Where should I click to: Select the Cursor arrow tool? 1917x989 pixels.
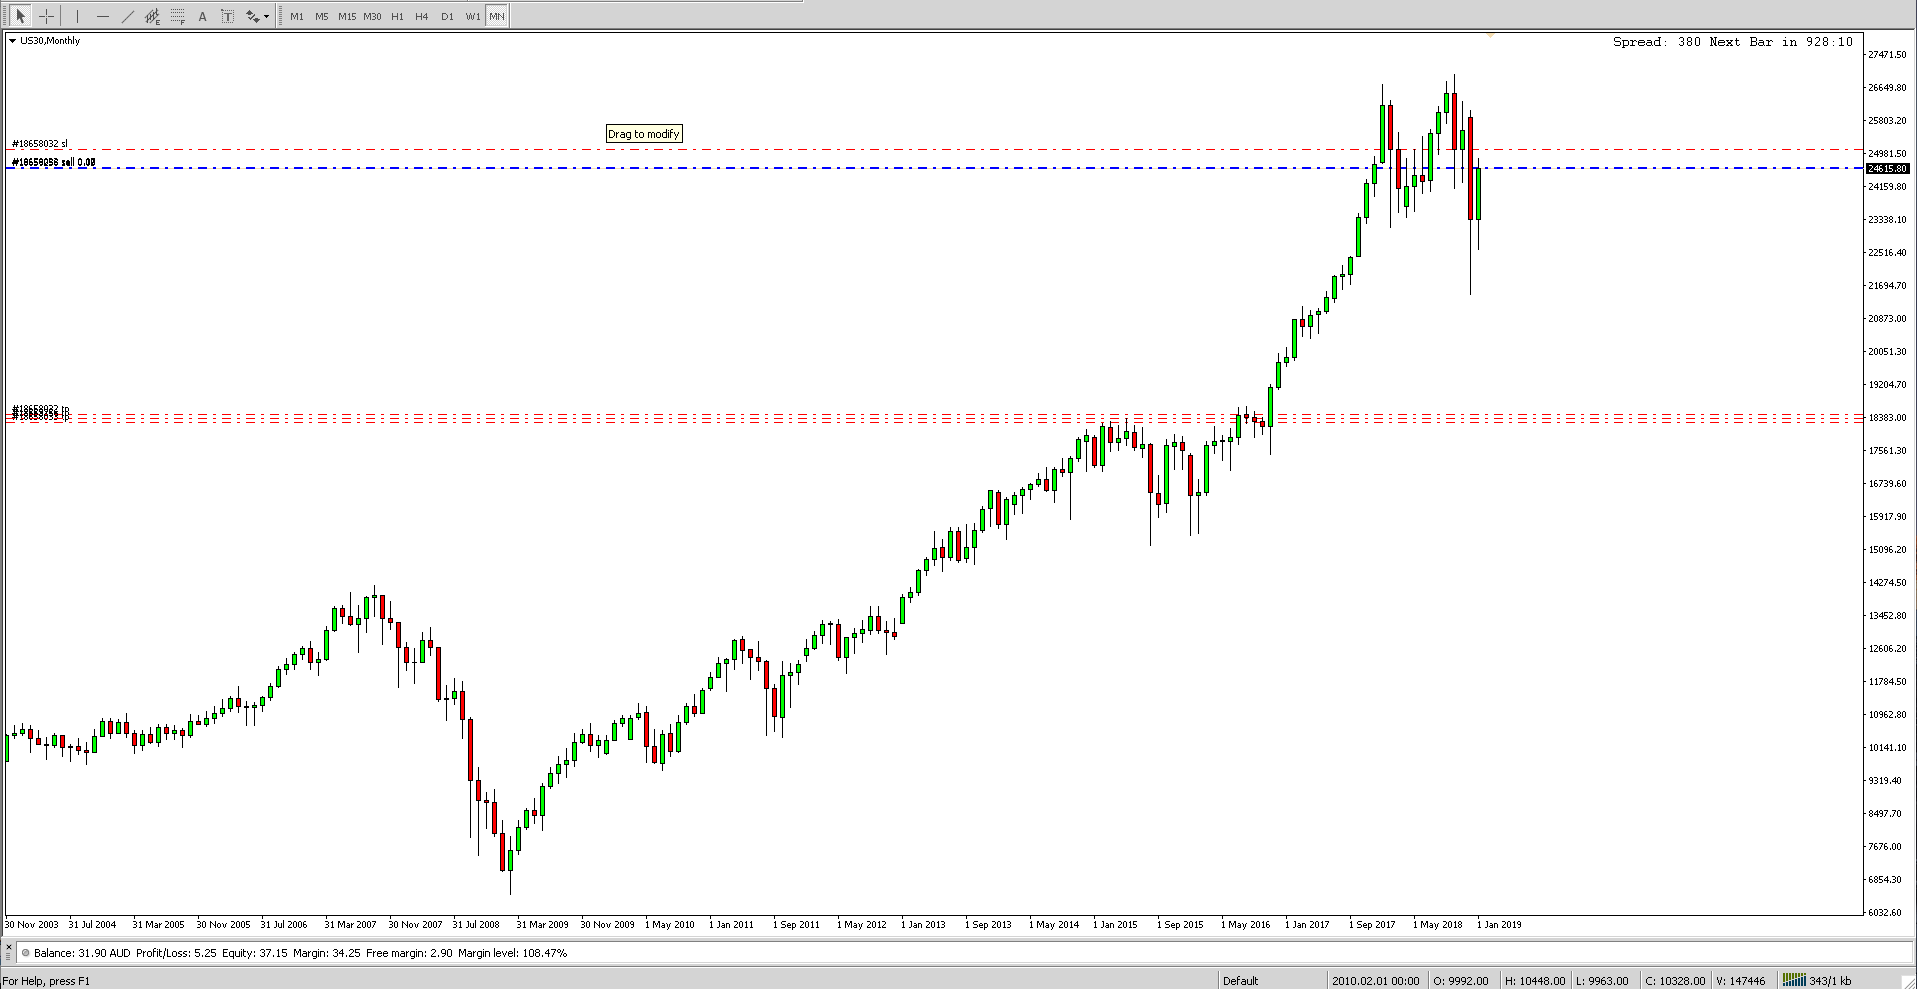pos(20,16)
